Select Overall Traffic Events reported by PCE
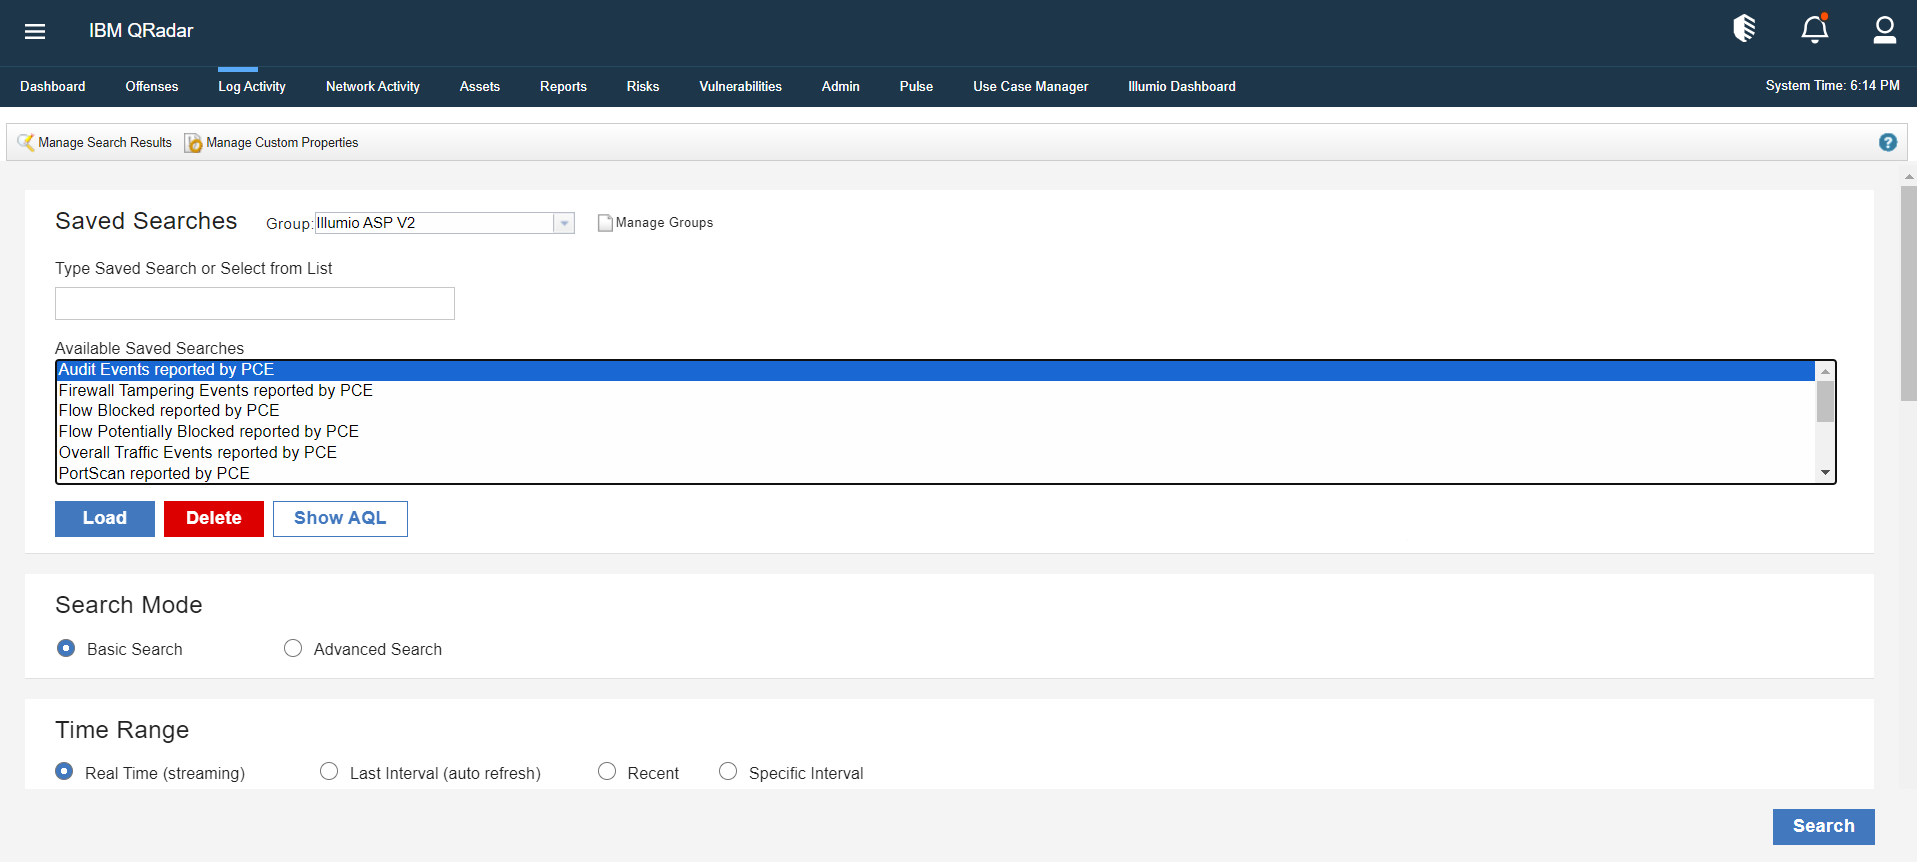The width and height of the screenshot is (1917, 862). coord(935,453)
